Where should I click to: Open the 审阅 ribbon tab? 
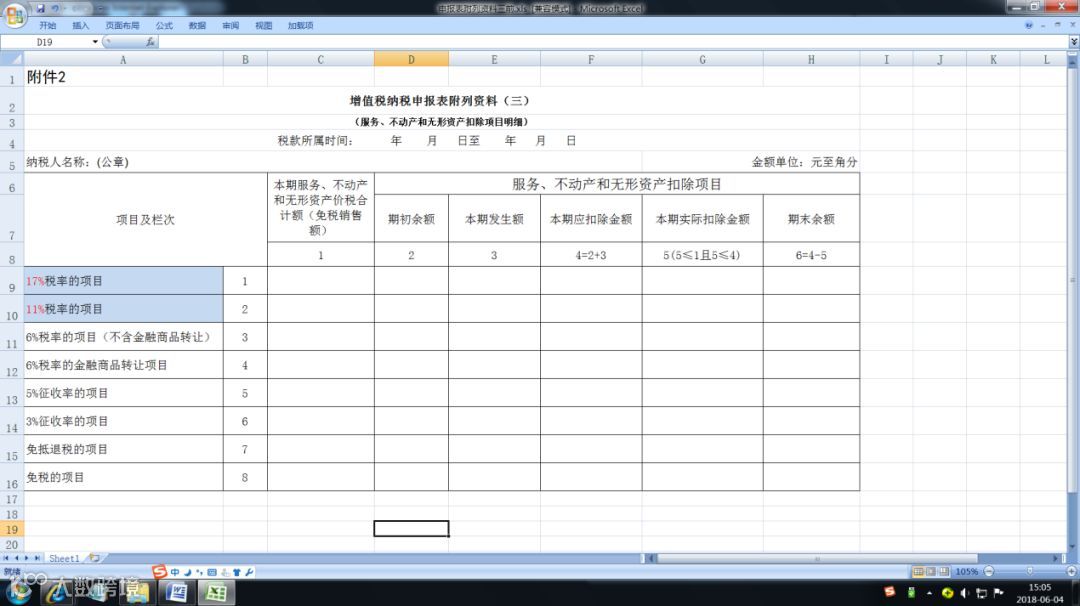click(231, 25)
